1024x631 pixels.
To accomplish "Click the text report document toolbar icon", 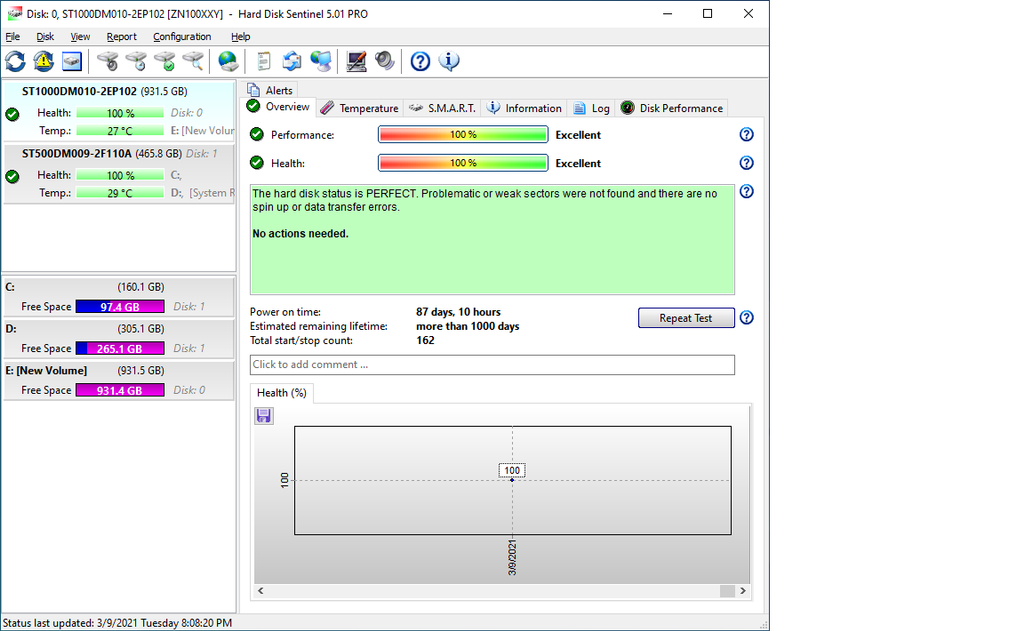I will tap(264, 62).
